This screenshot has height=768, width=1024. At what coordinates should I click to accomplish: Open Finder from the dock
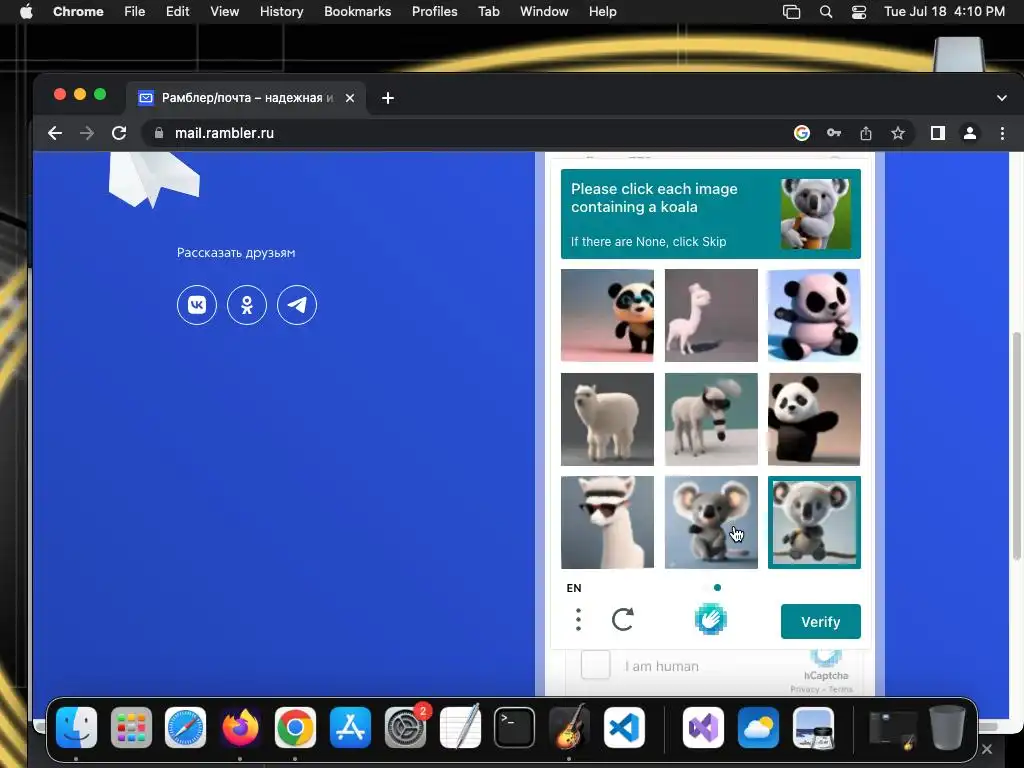click(x=76, y=728)
